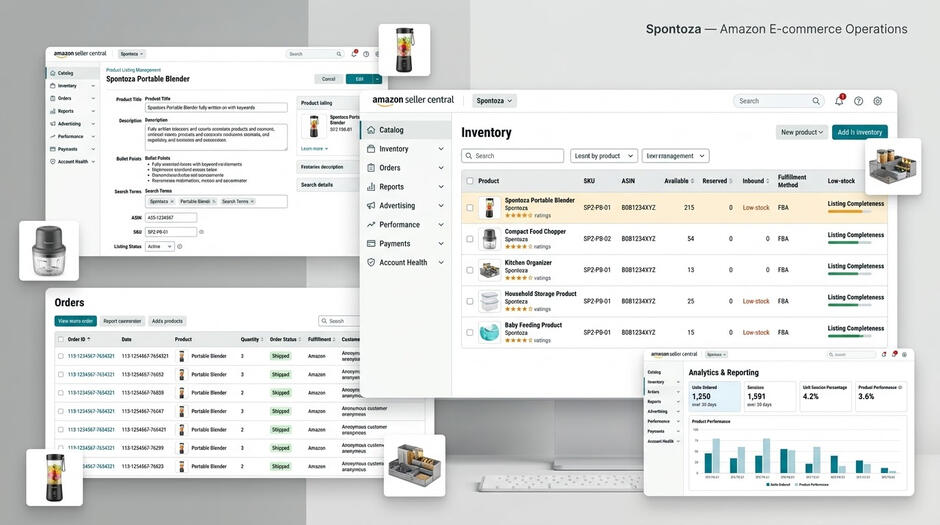Click notification bell in listing editor window
Screen dimensions: 940x525
pyautogui.click(x=354, y=53)
